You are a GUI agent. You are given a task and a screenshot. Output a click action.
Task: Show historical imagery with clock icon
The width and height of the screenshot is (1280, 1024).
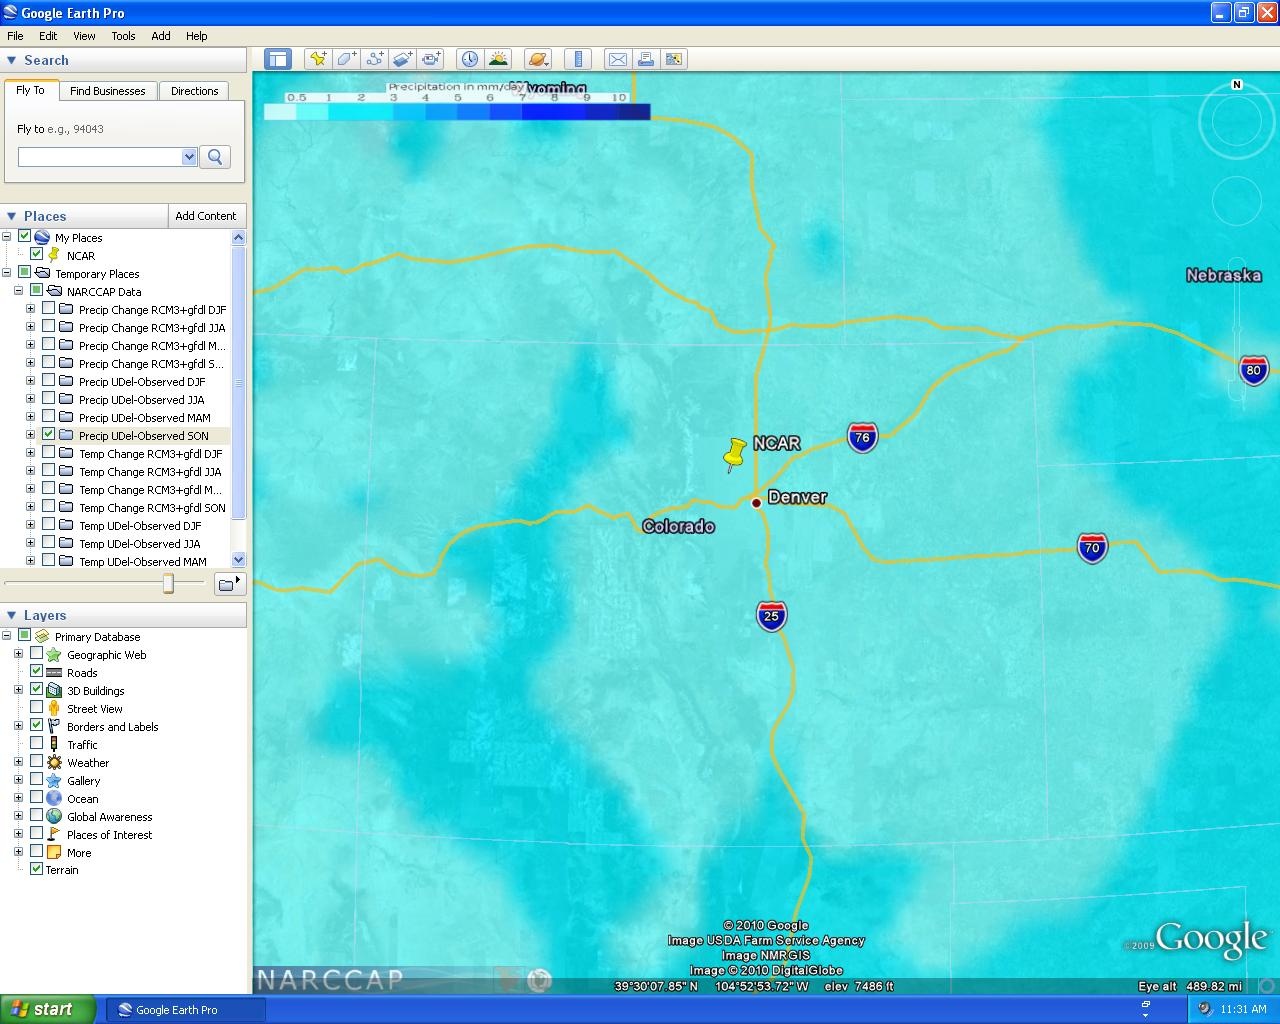coord(470,59)
